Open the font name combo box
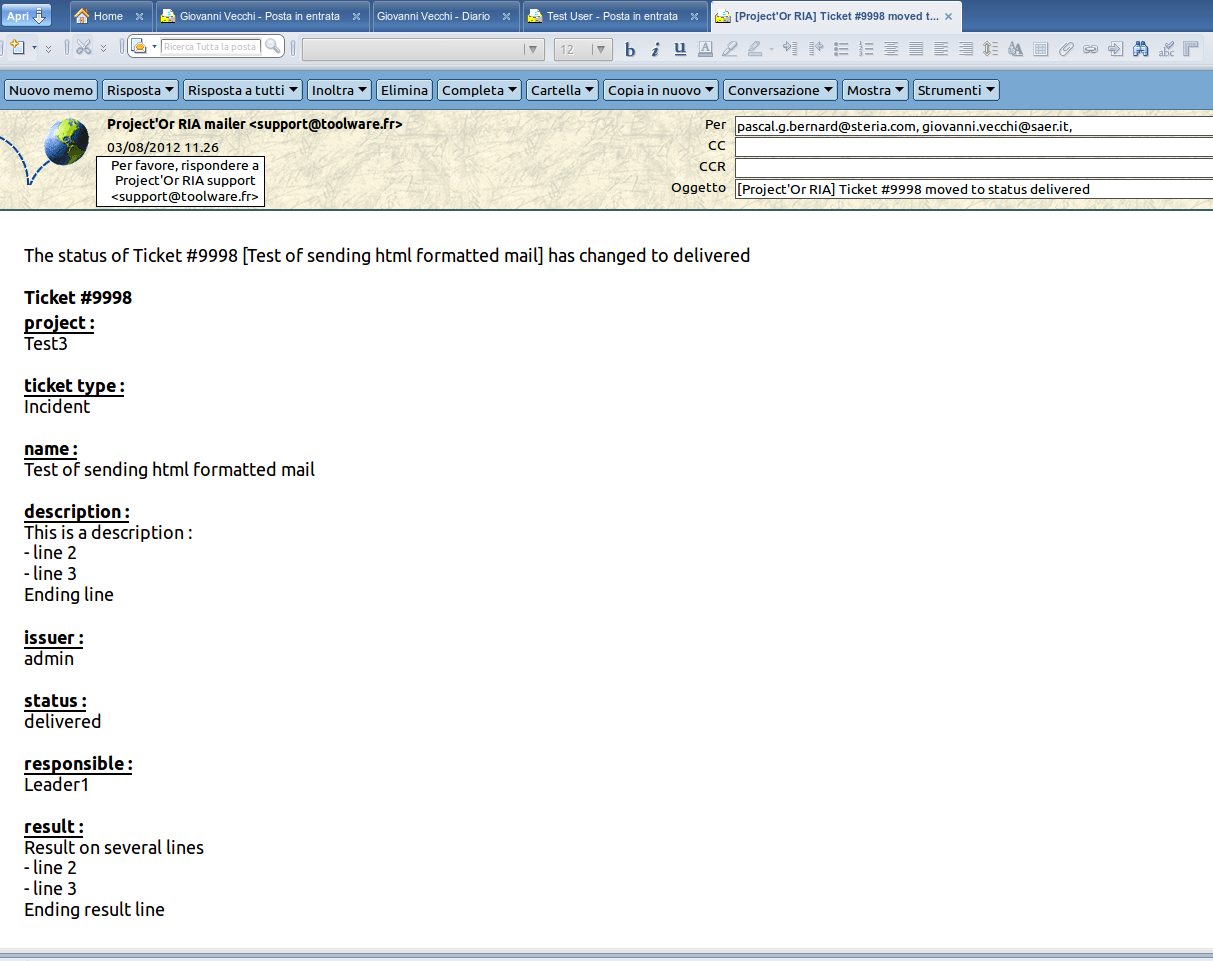Screen dimensions: 1213x961 click(x=423, y=49)
